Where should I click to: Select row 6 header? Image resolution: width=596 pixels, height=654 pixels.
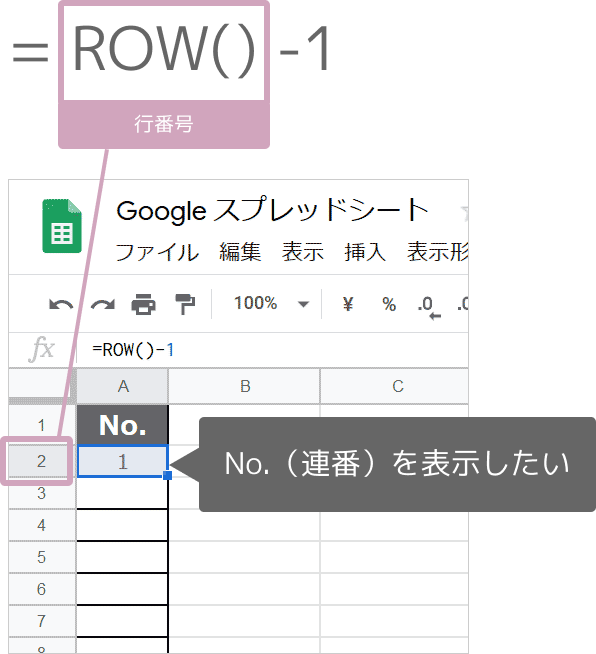(x=42, y=589)
